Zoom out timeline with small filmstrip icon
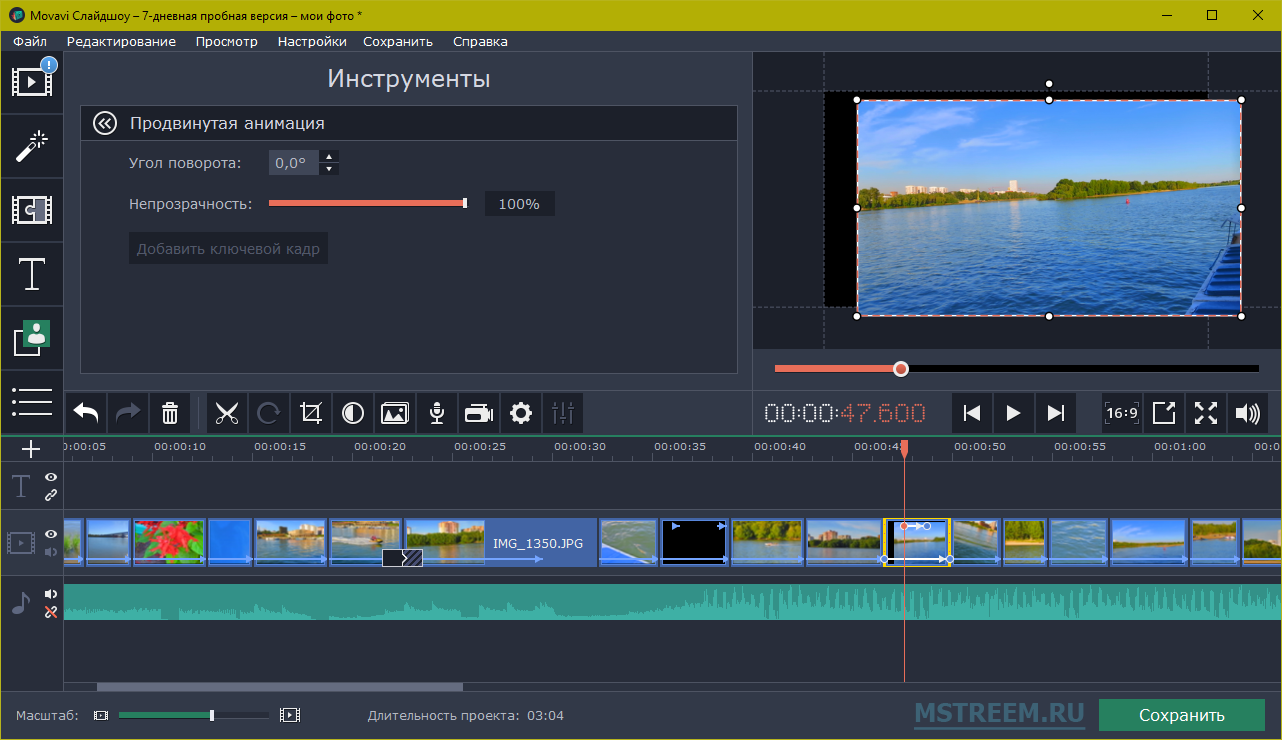The height and width of the screenshot is (740, 1282). [x=101, y=716]
